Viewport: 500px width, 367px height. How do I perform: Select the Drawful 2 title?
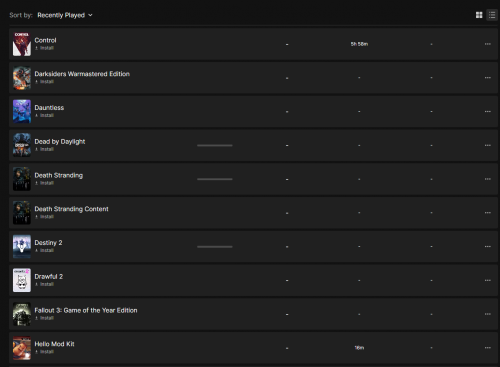pyautogui.click(x=49, y=277)
